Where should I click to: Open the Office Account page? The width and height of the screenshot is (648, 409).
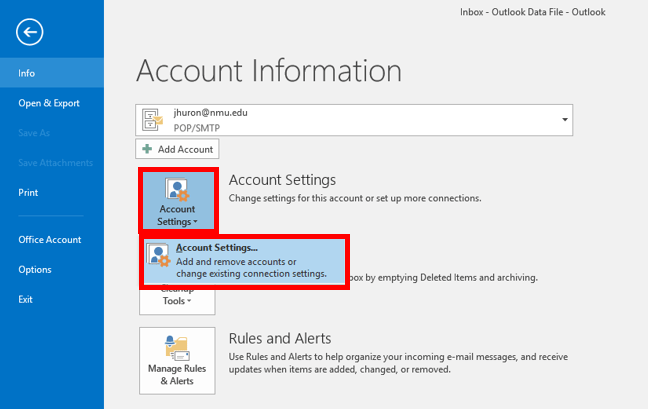point(52,240)
